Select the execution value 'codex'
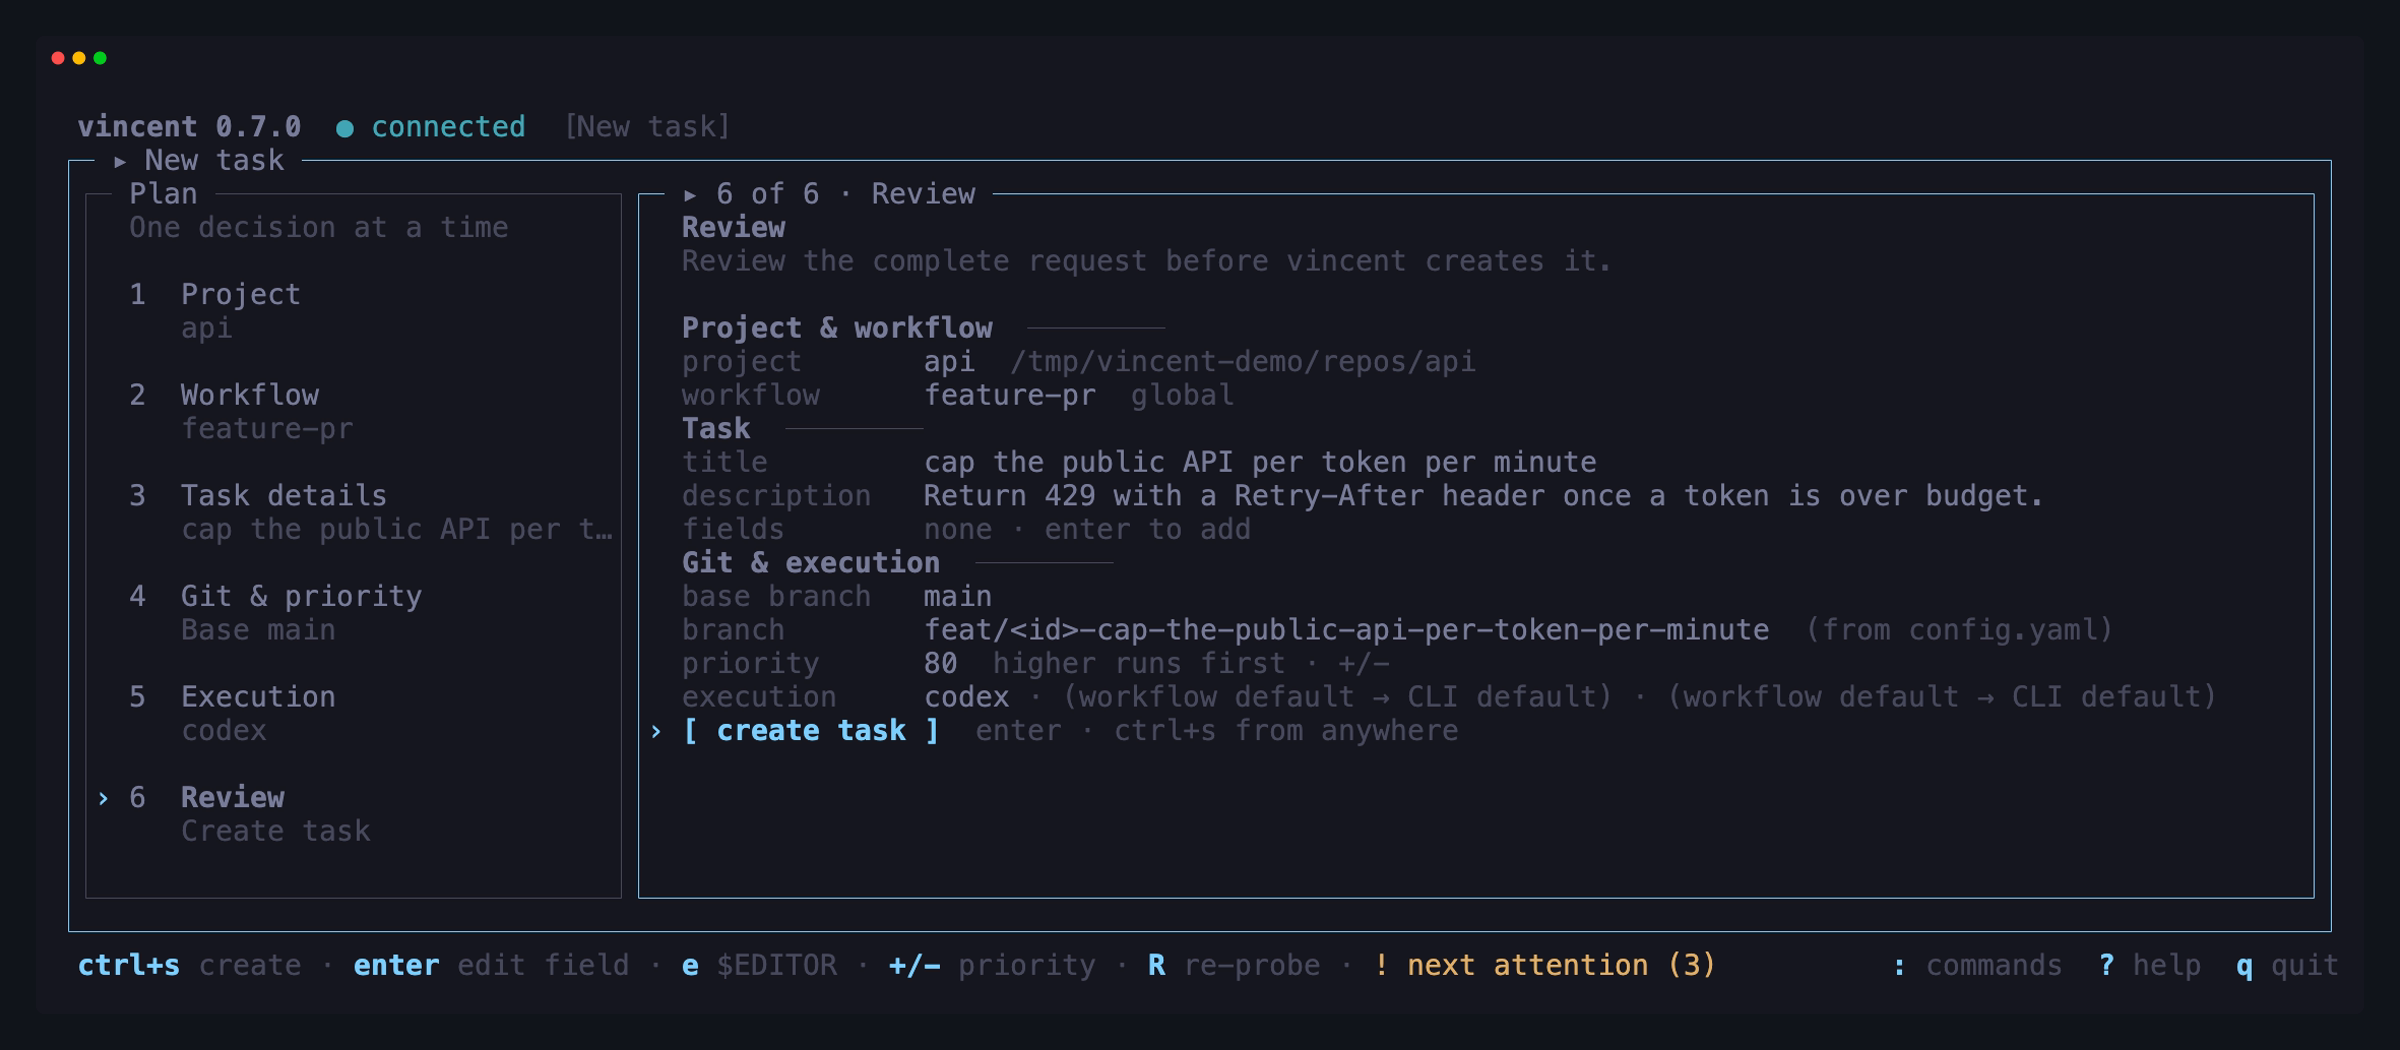This screenshot has width=2400, height=1050. 966,698
